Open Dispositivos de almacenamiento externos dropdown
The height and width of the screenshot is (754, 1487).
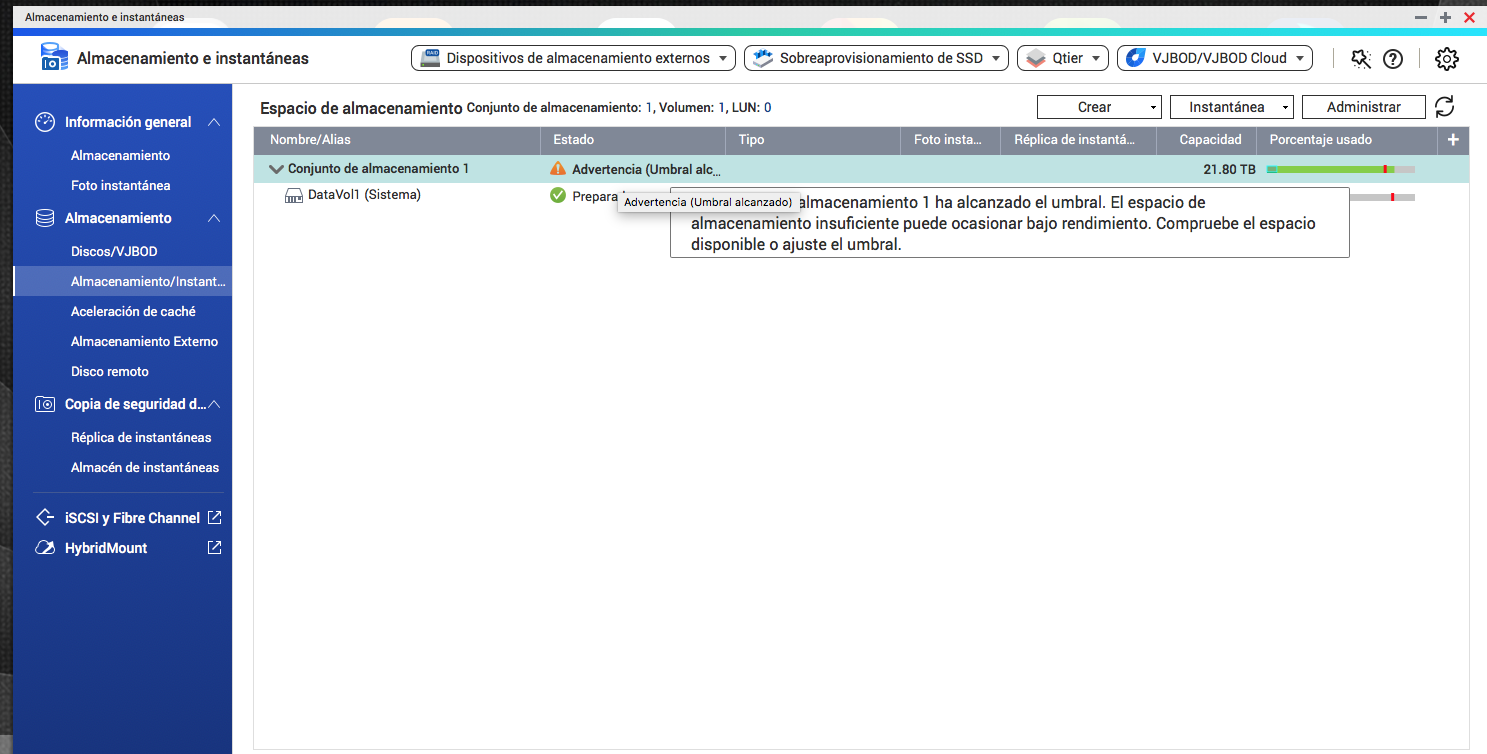click(573, 58)
